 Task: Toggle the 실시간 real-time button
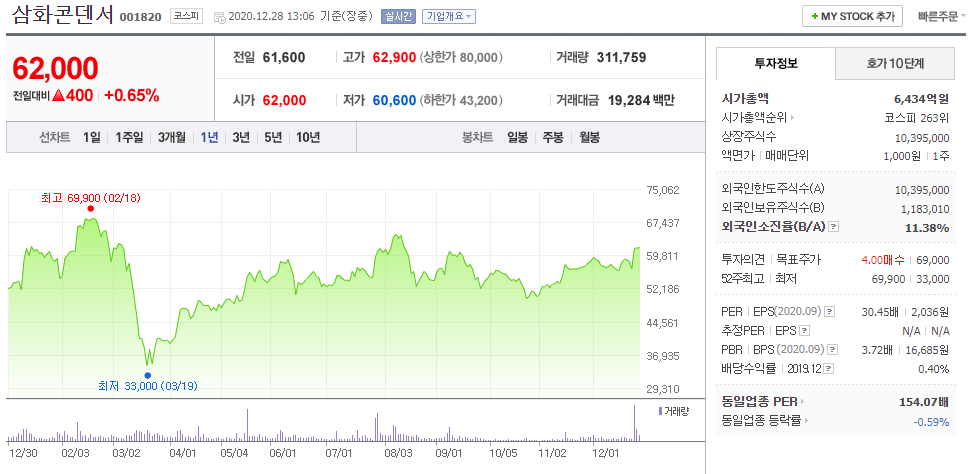[399, 17]
